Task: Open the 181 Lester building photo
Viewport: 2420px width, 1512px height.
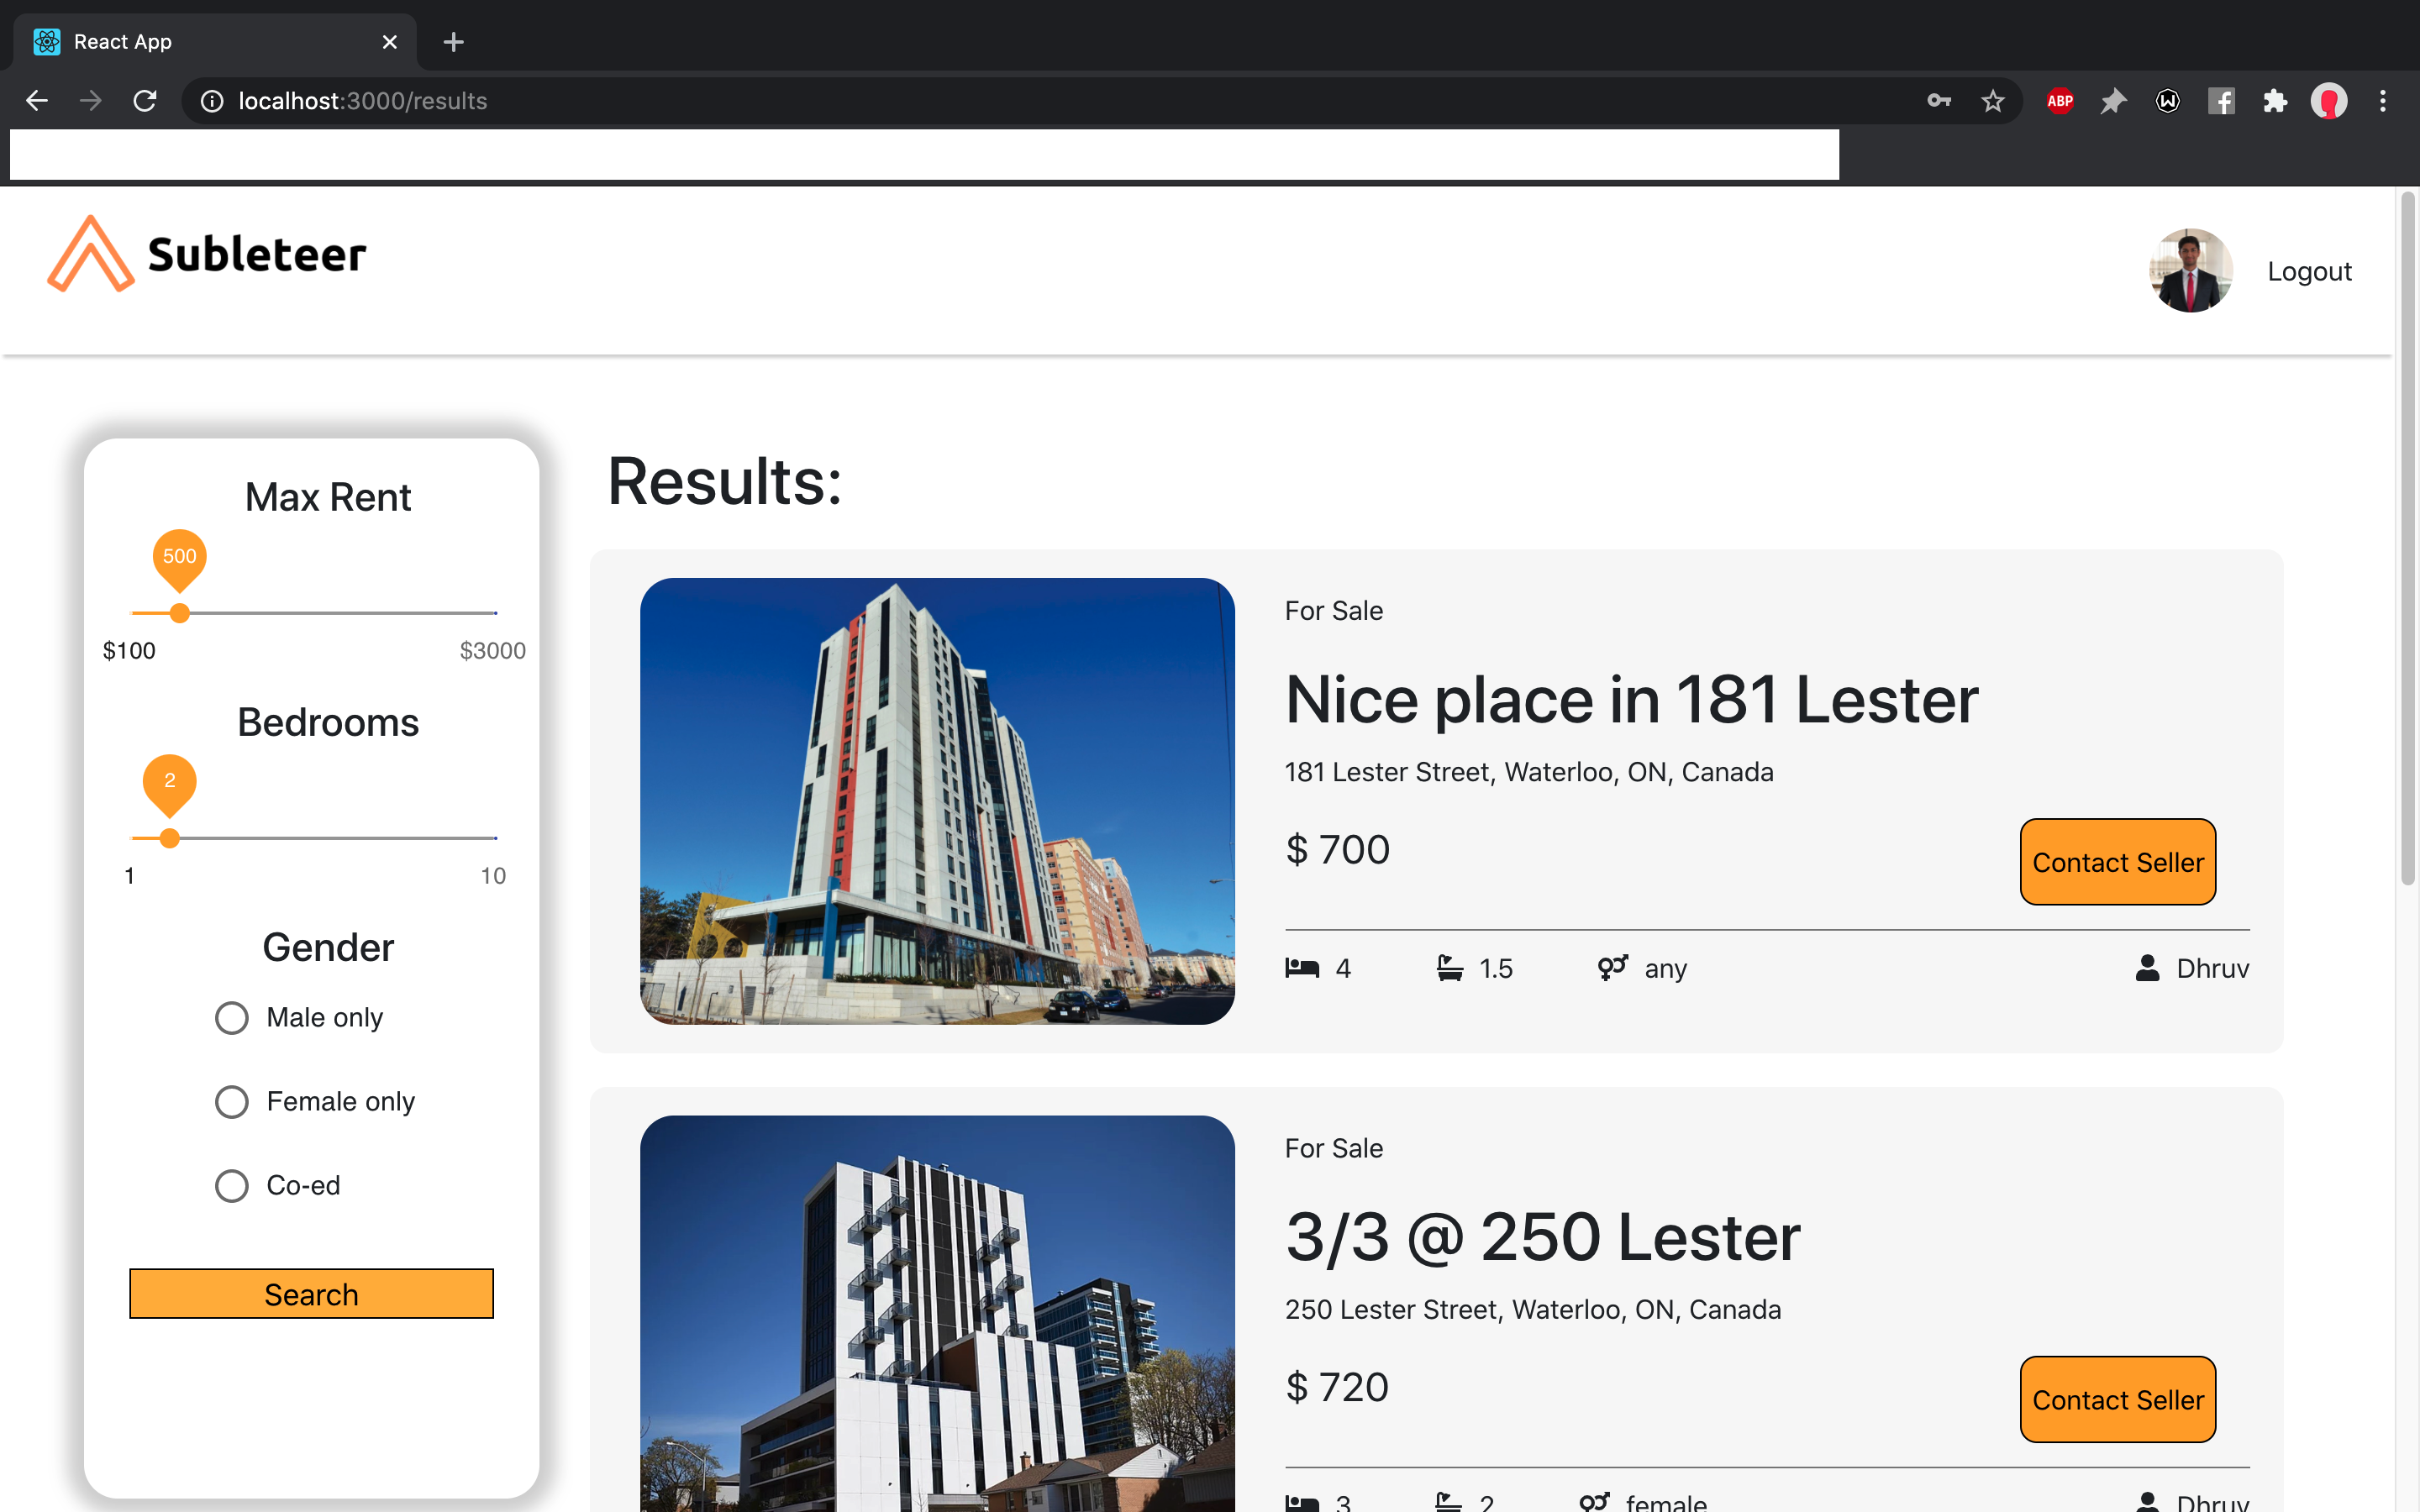Action: [937, 800]
